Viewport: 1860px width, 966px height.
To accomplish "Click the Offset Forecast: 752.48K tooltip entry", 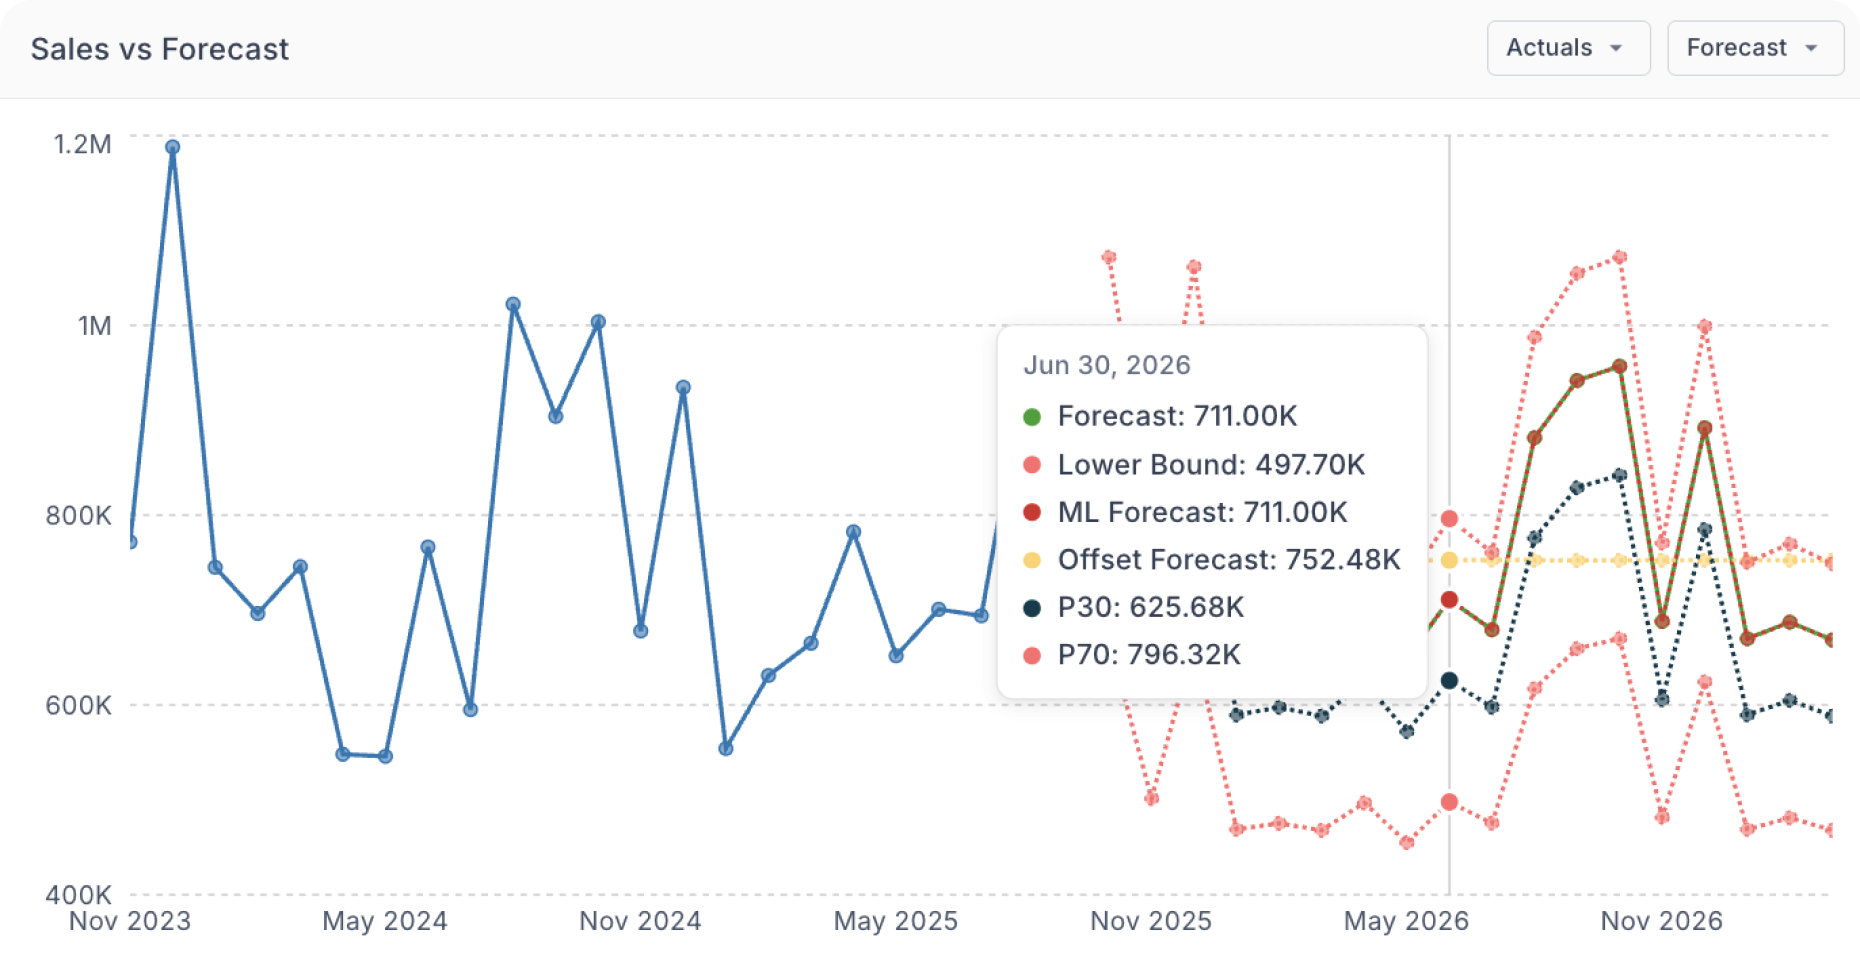I will coord(1229,560).
